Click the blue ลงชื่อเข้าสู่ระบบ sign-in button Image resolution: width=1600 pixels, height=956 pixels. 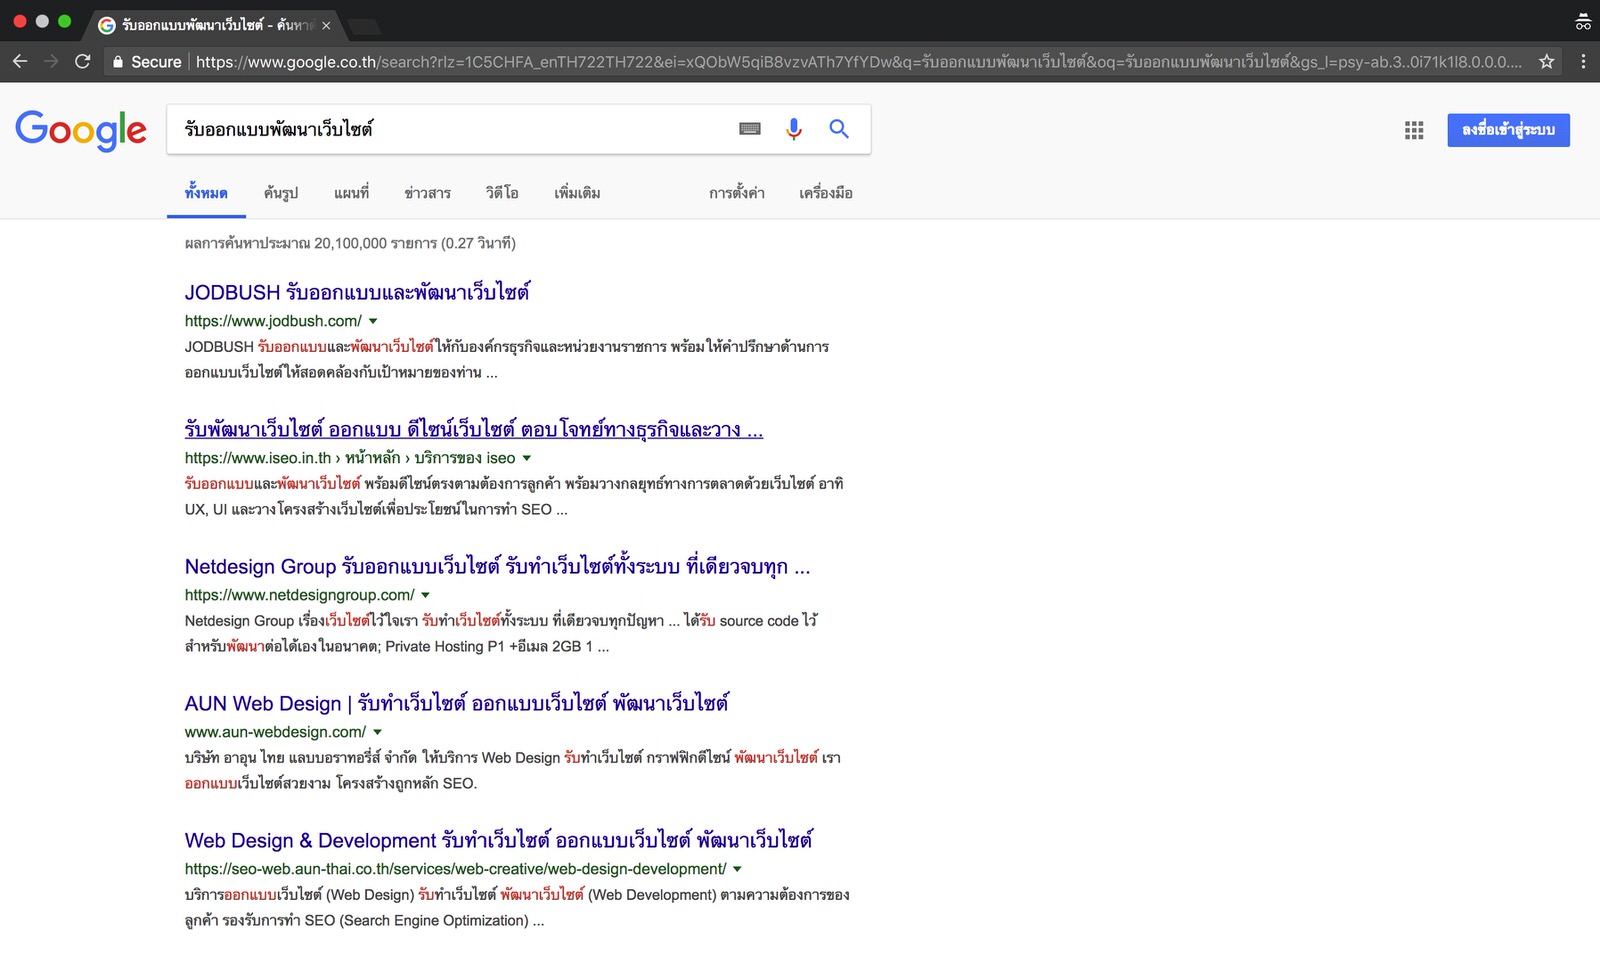click(1508, 130)
